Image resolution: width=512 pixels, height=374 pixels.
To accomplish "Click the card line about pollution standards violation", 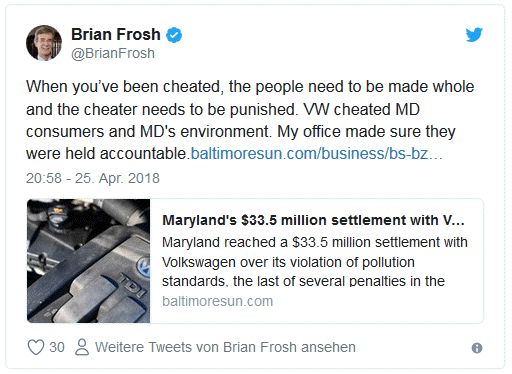I will 288,262.
